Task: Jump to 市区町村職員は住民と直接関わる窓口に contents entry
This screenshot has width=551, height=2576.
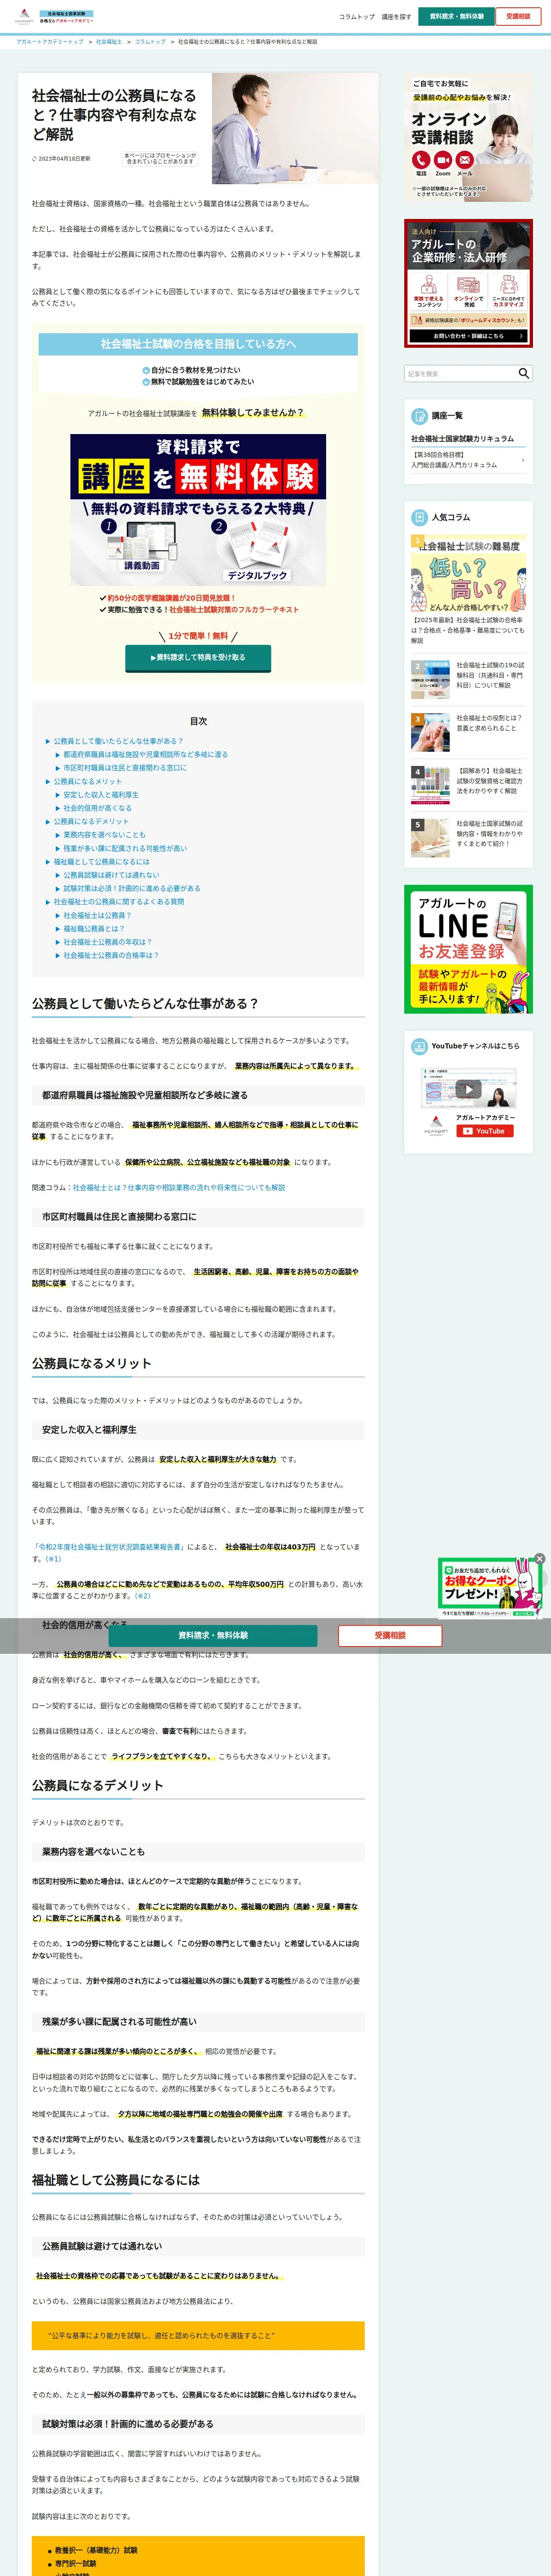Action: 125,768
